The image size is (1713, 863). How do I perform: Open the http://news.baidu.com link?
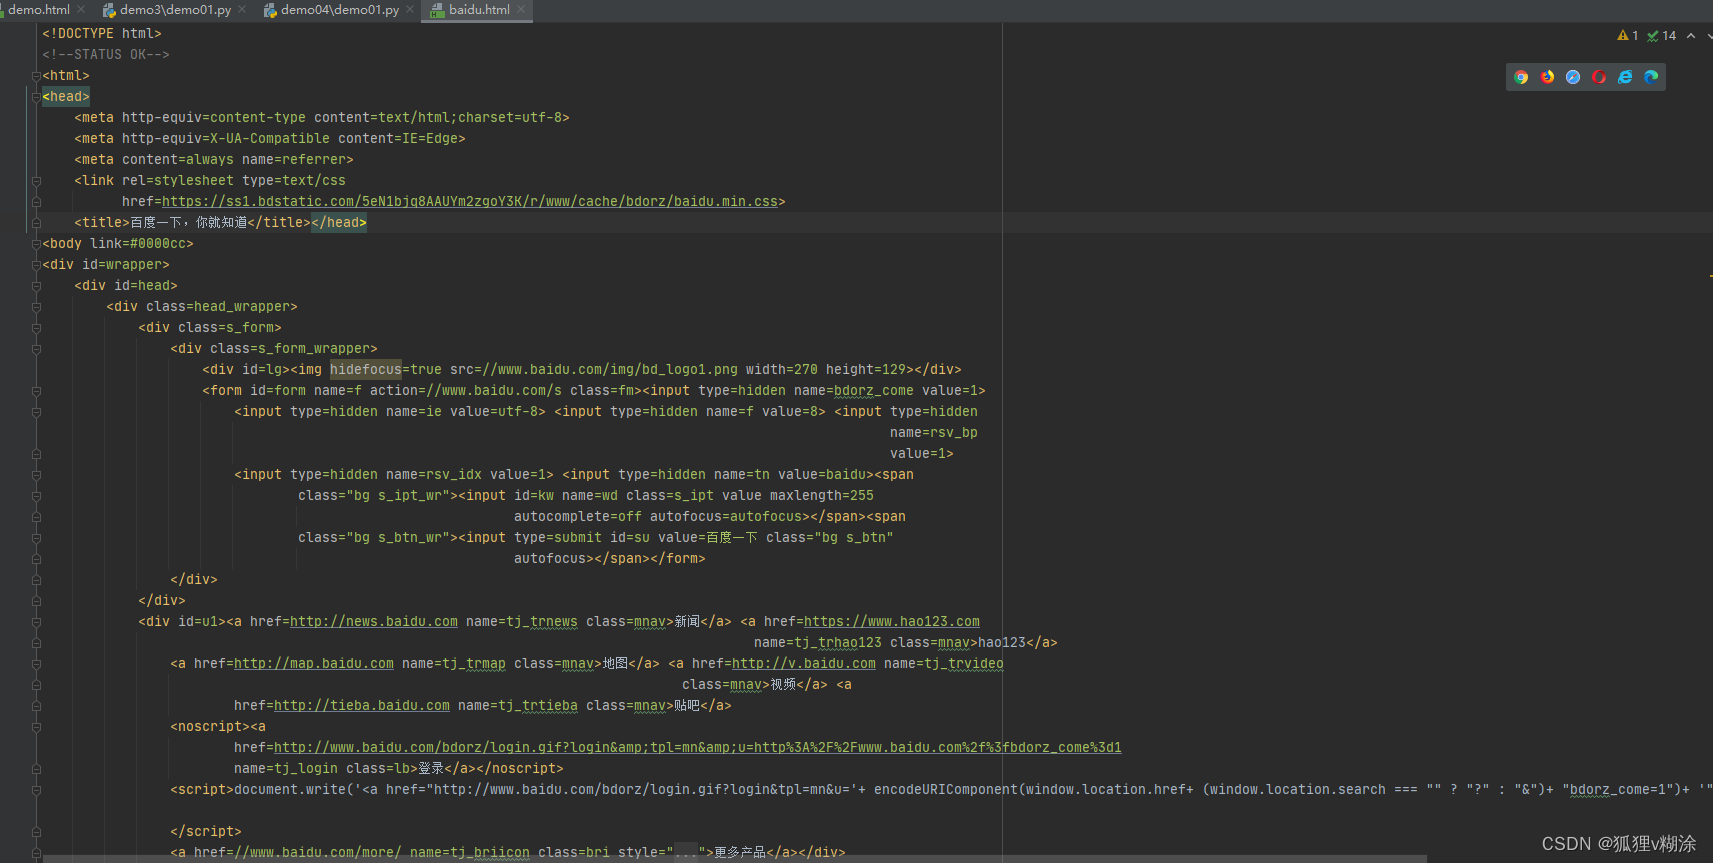(374, 622)
